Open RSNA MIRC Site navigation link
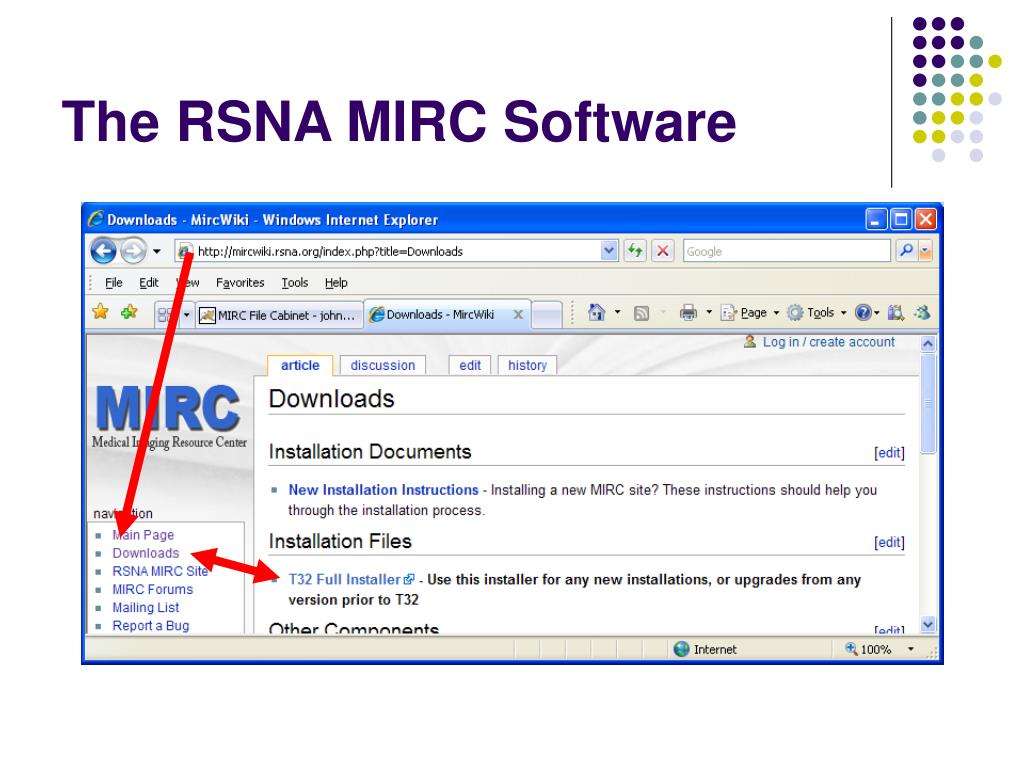 point(160,571)
